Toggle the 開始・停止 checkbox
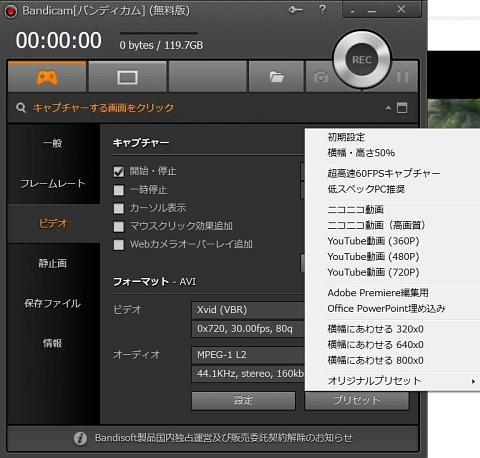Image resolution: width=480 pixels, height=458 pixels. click(119, 172)
